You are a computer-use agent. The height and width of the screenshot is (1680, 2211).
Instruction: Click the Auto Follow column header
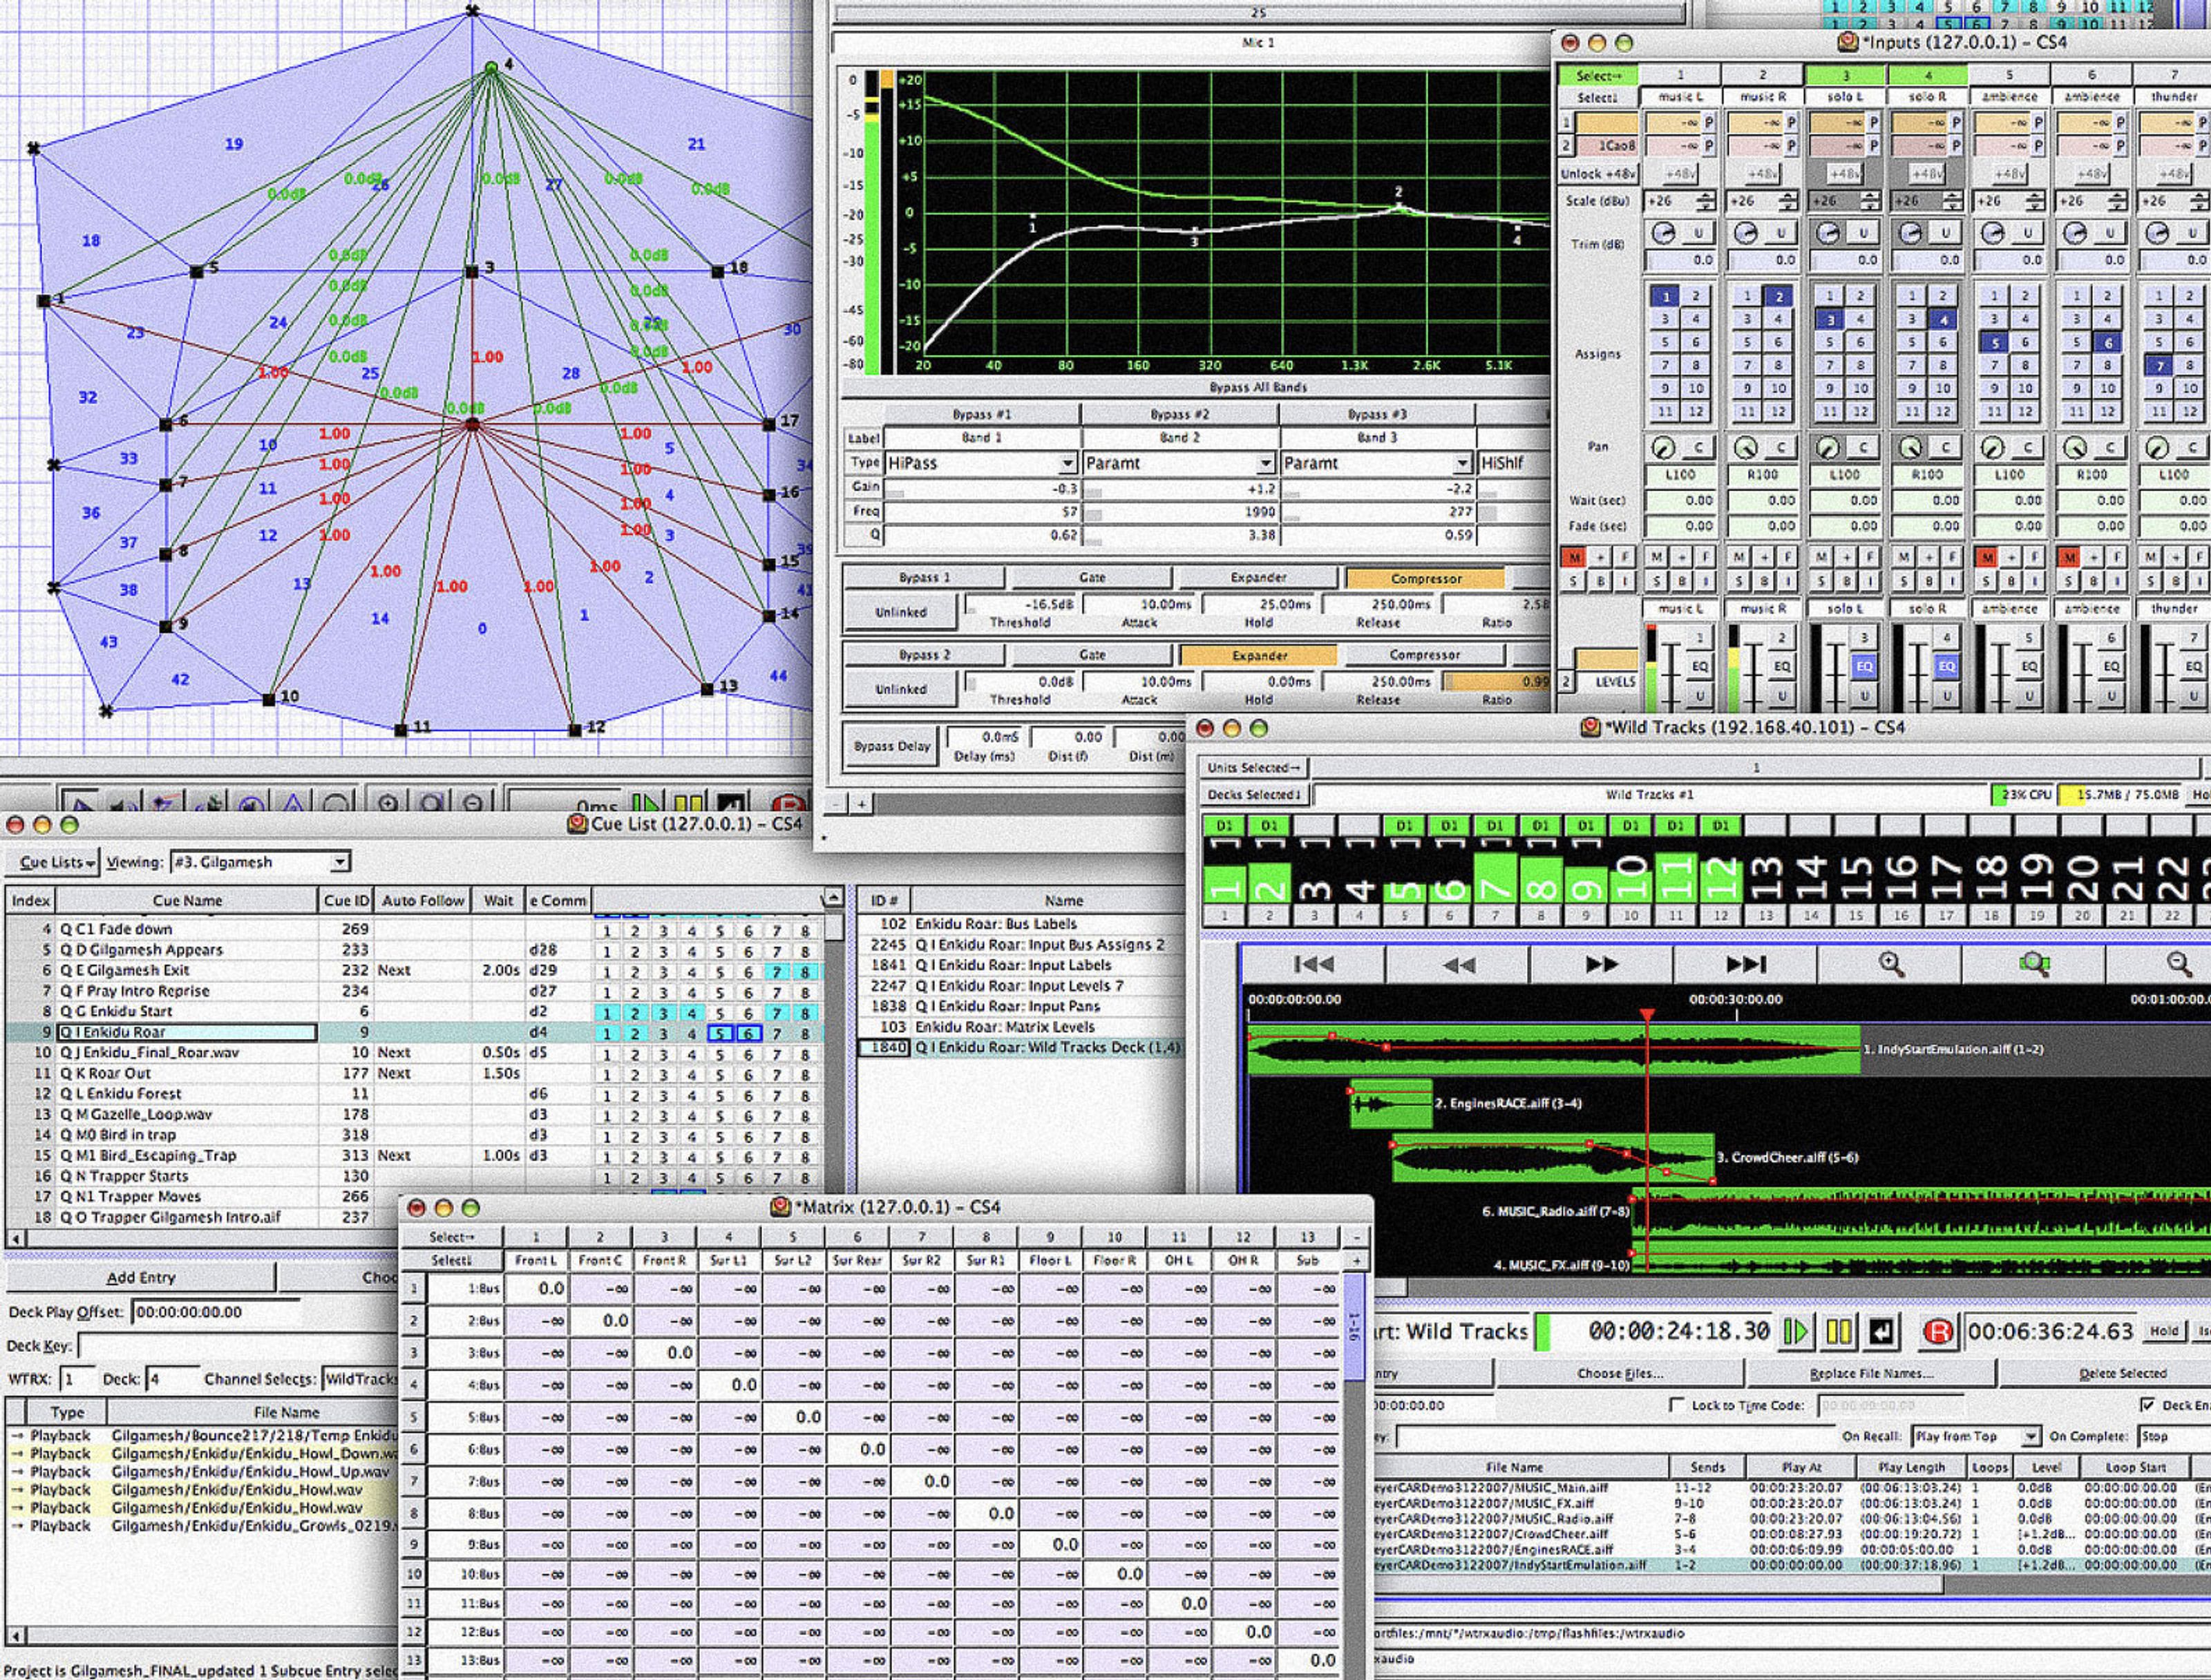click(422, 900)
